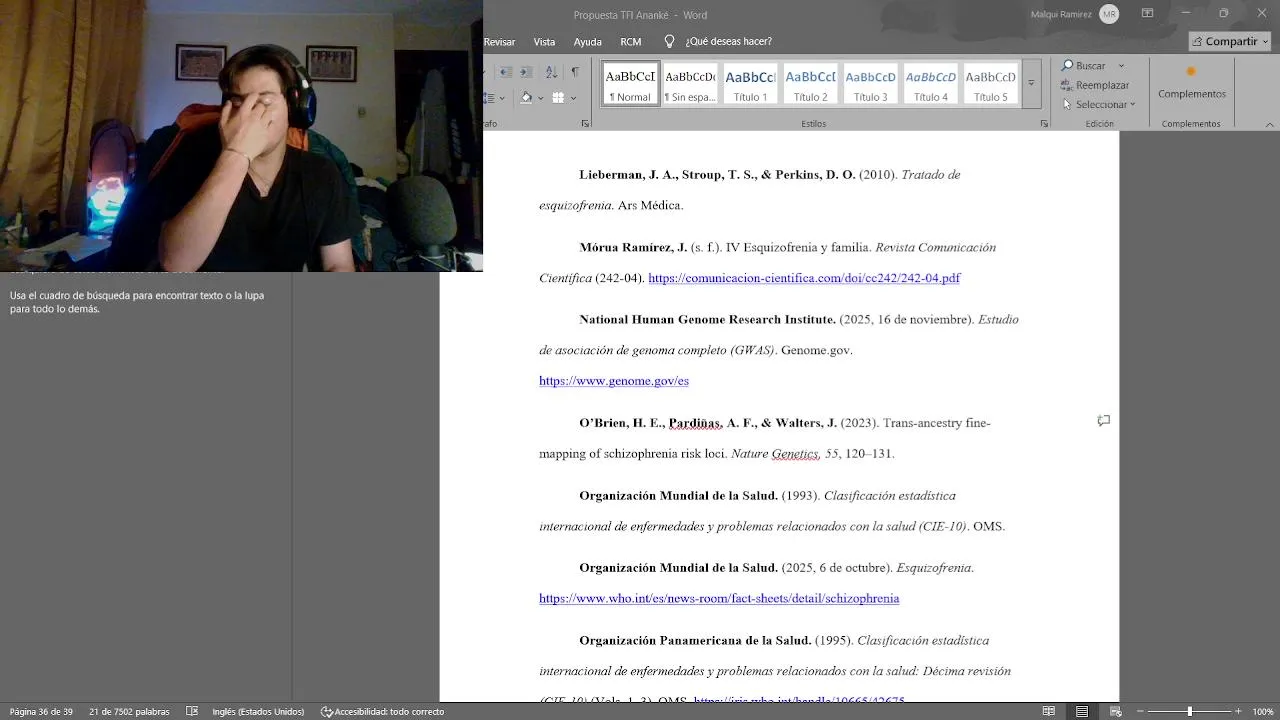Click the lightbulb tell-me icon
The height and width of the screenshot is (720, 1280).
(670, 41)
